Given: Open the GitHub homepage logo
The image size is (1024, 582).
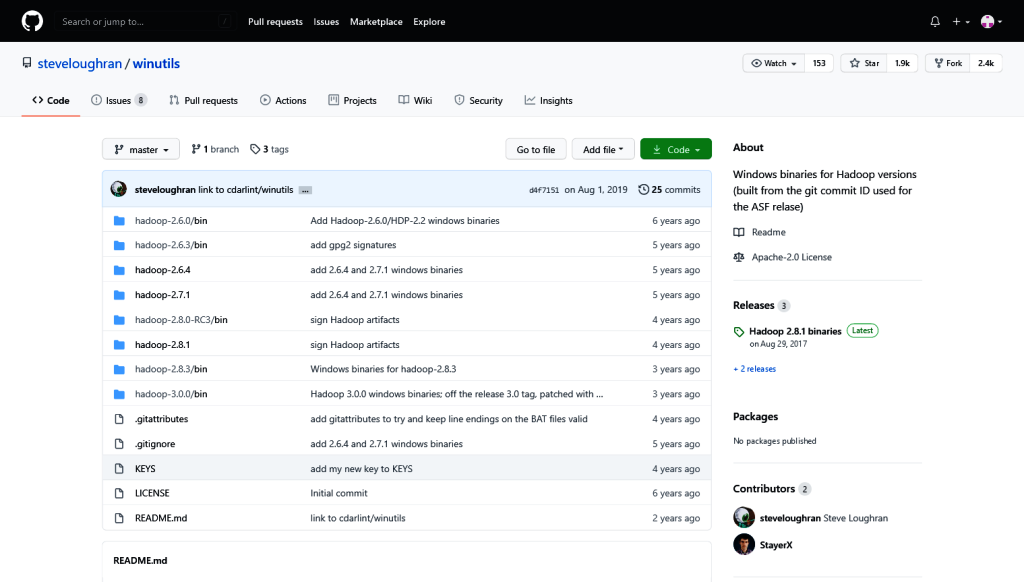Looking at the screenshot, I should [32, 22].
